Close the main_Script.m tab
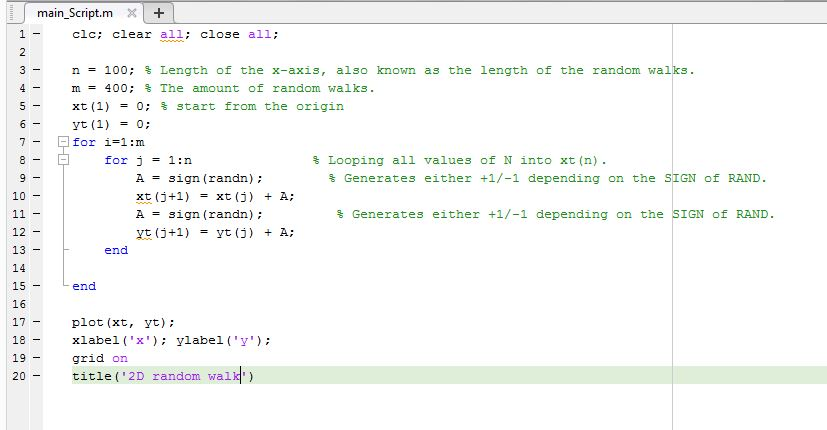 coord(132,13)
